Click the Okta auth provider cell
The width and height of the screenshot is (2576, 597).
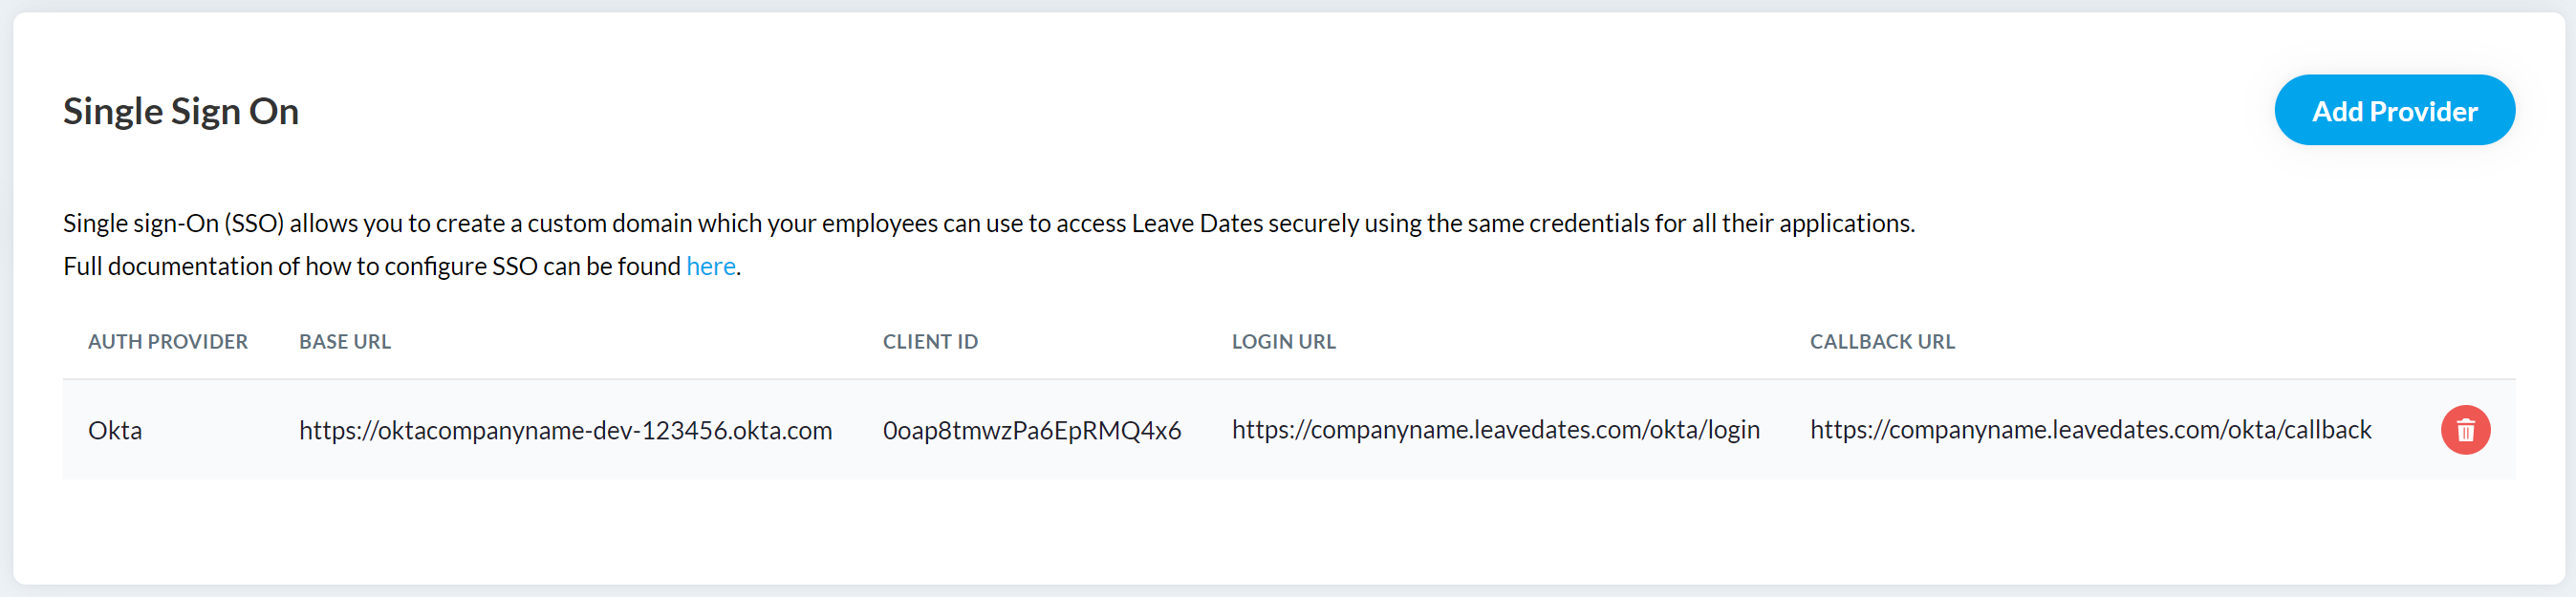(115, 430)
